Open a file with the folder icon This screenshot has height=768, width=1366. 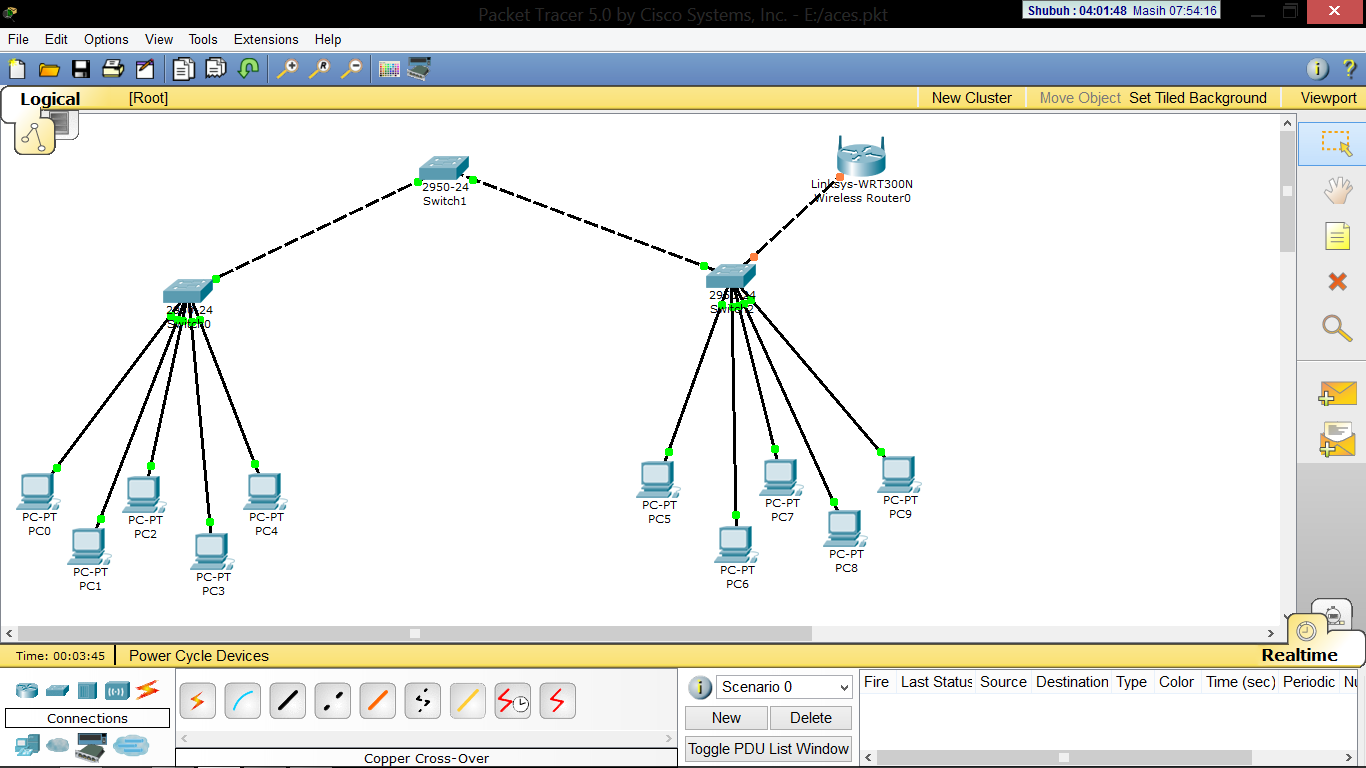point(49,69)
